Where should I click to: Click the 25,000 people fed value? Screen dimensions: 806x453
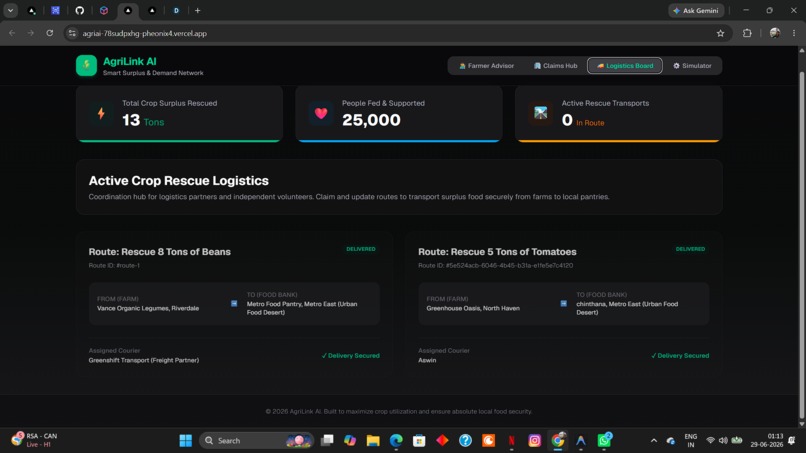click(371, 120)
